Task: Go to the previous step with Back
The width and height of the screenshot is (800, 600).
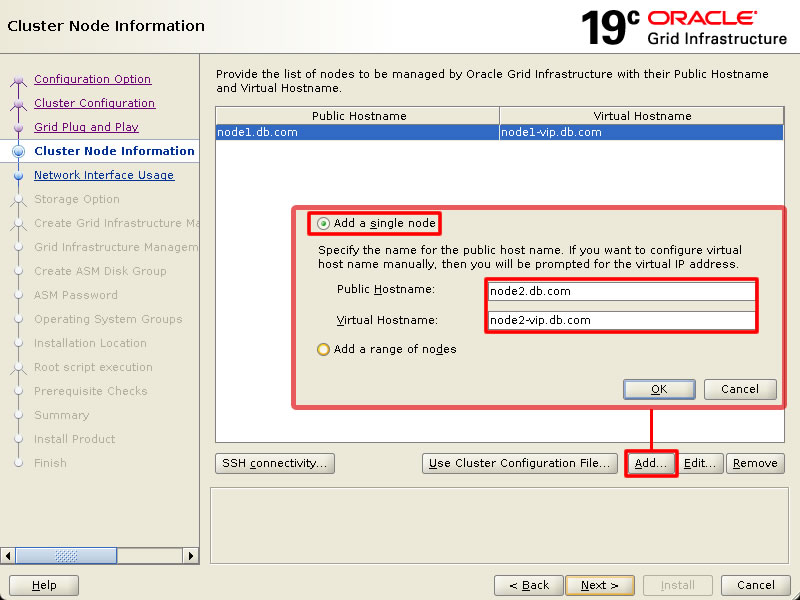Action: (529, 585)
